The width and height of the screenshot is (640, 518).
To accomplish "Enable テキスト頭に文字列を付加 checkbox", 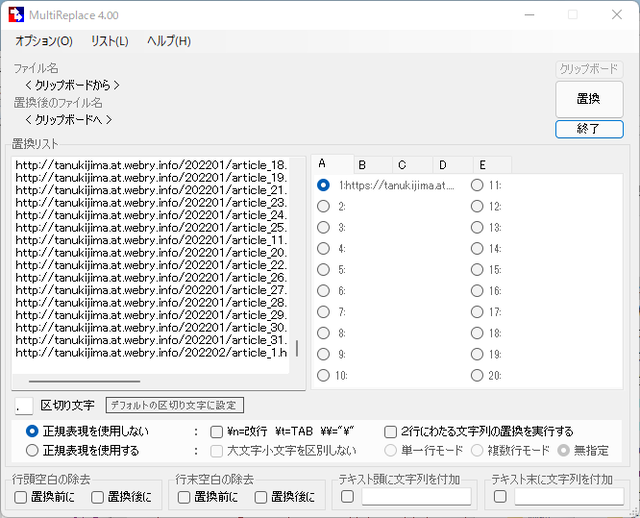I will [347, 496].
